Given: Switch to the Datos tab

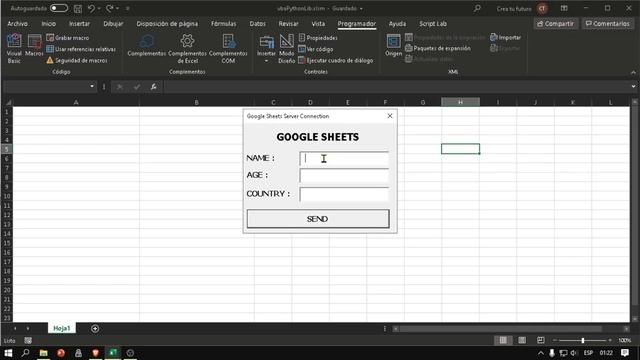Looking at the screenshot, I should [x=258, y=24].
